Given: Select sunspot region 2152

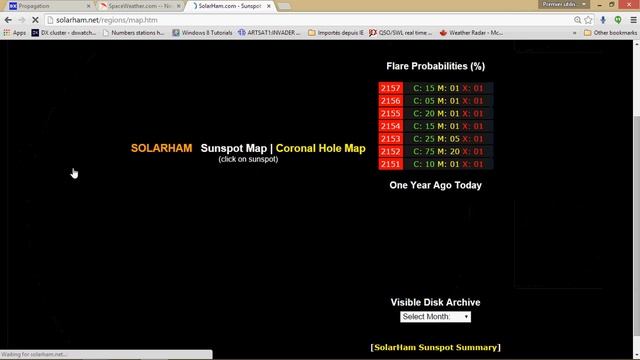Looking at the screenshot, I should [390, 151].
